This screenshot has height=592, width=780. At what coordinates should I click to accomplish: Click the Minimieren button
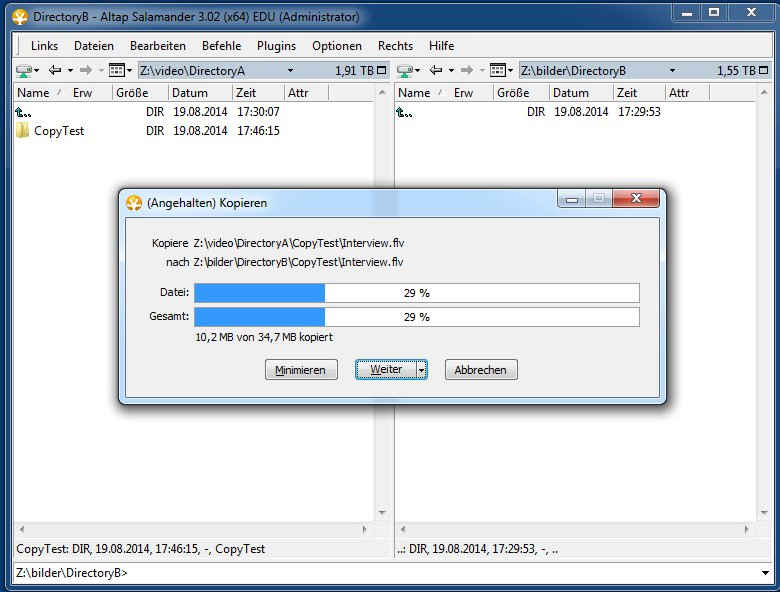(x=301, y=370)
